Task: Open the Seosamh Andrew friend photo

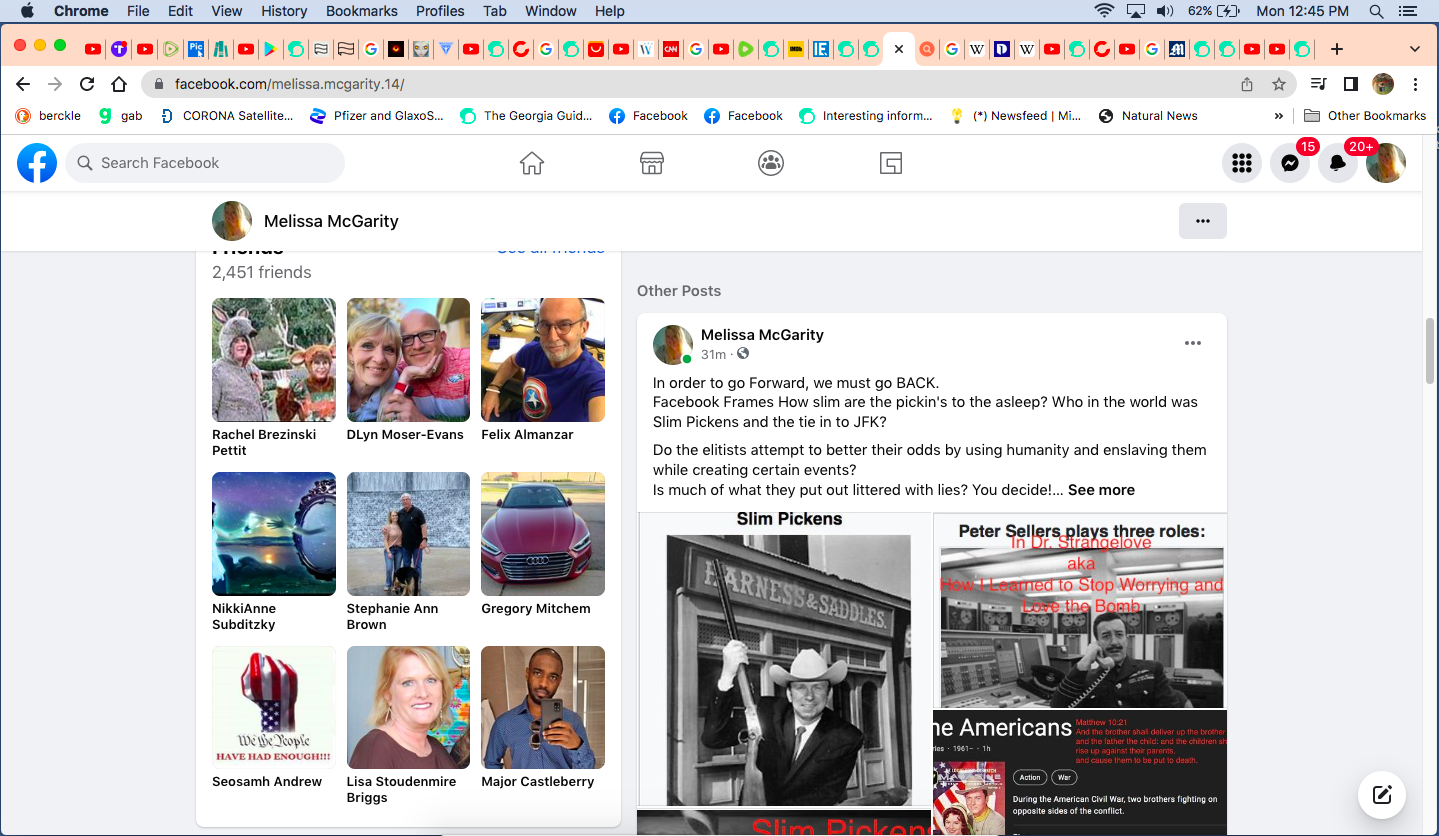Action: [x=274, y=708]
